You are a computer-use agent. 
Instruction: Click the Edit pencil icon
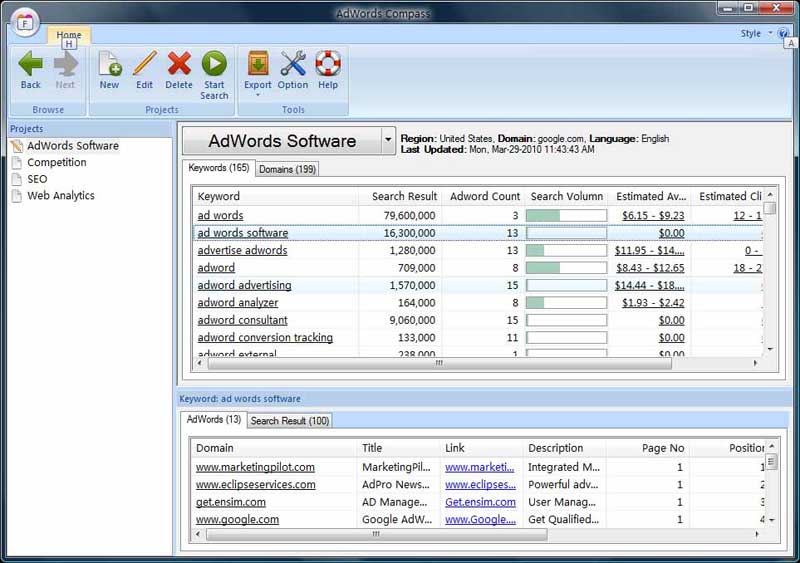[x=144, y=64]
